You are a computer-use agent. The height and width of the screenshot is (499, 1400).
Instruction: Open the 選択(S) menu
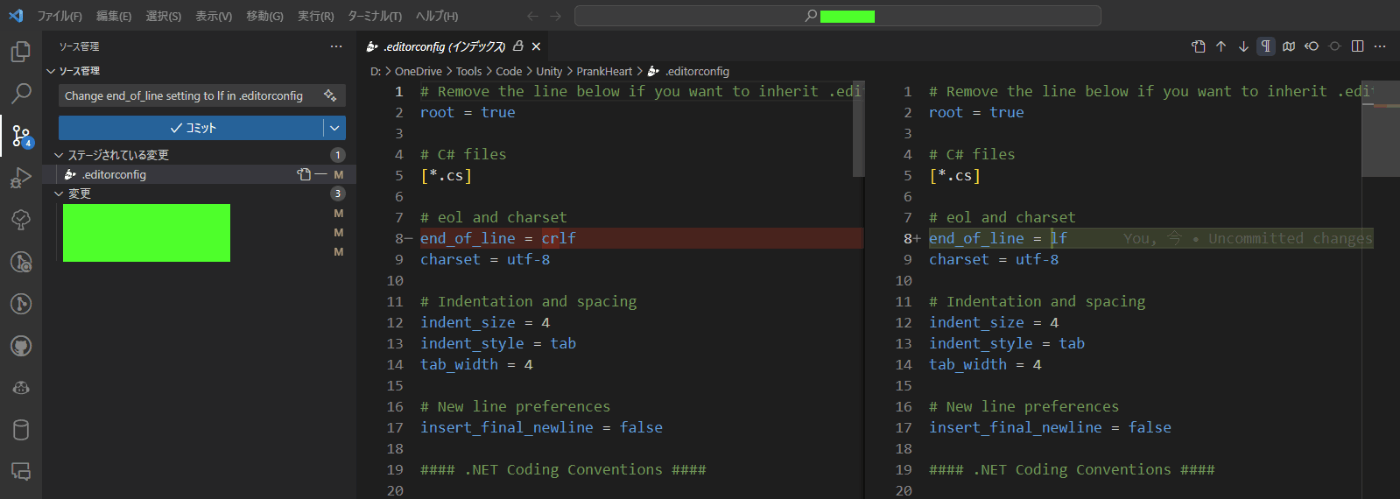click(x=163, y=16)
